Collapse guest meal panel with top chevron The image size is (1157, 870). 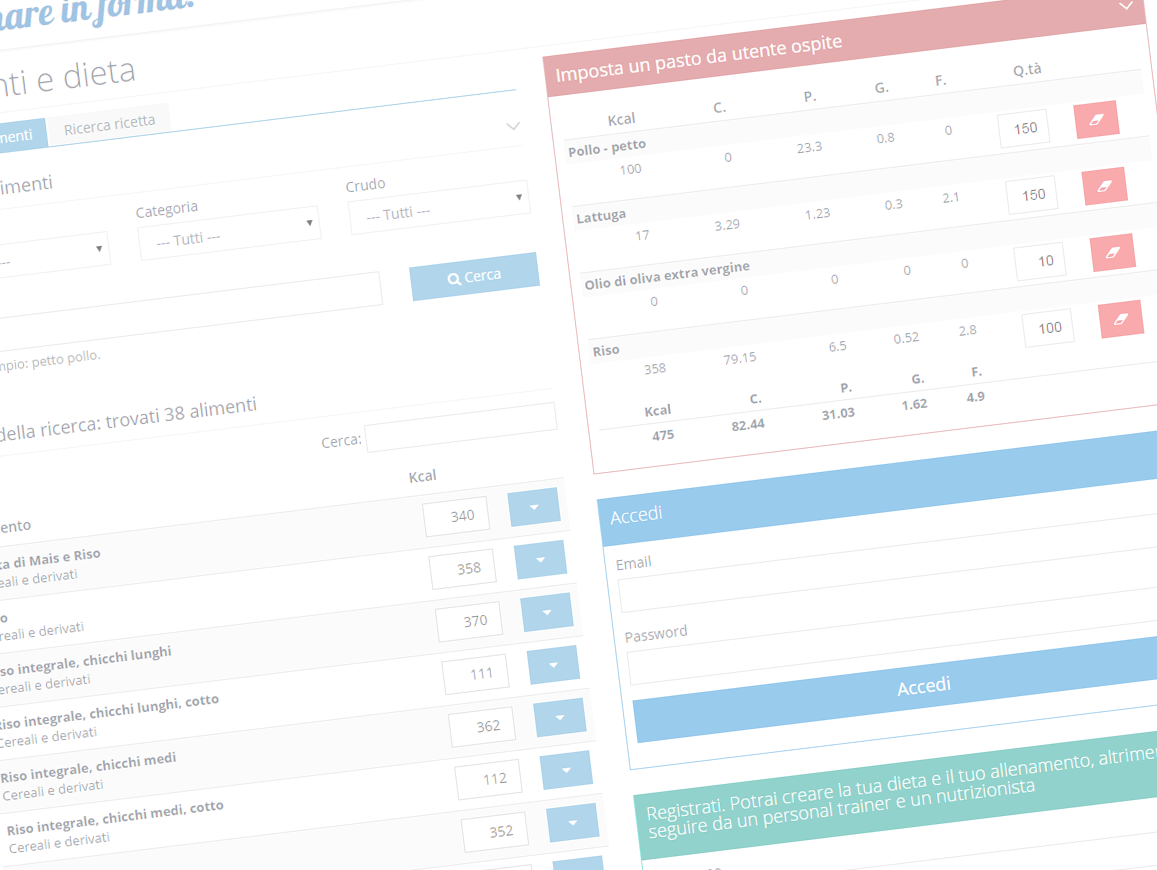1126,6
